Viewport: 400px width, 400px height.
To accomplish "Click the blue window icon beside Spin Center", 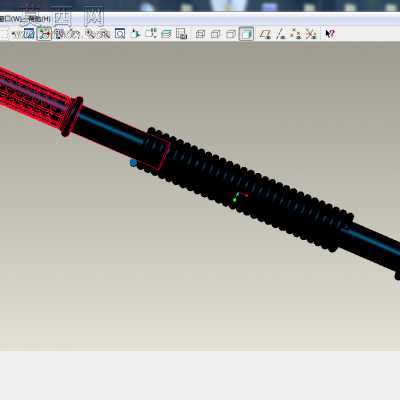I will tap(29, 34).
